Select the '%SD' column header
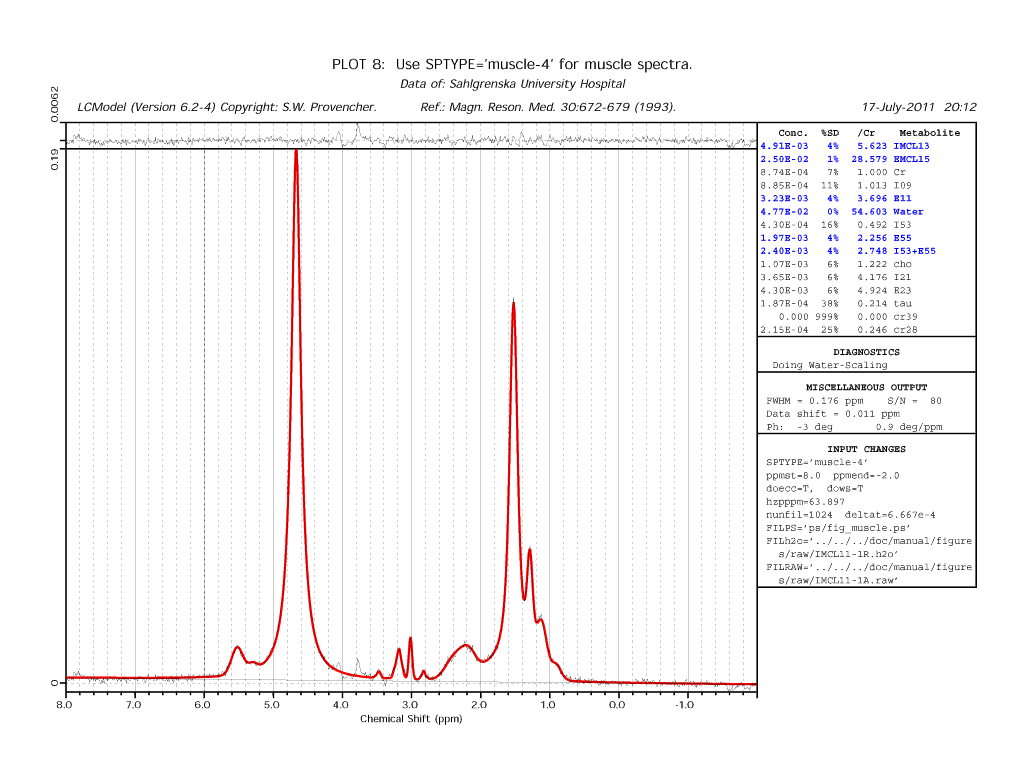1024x770 pixels. (830, 133)
